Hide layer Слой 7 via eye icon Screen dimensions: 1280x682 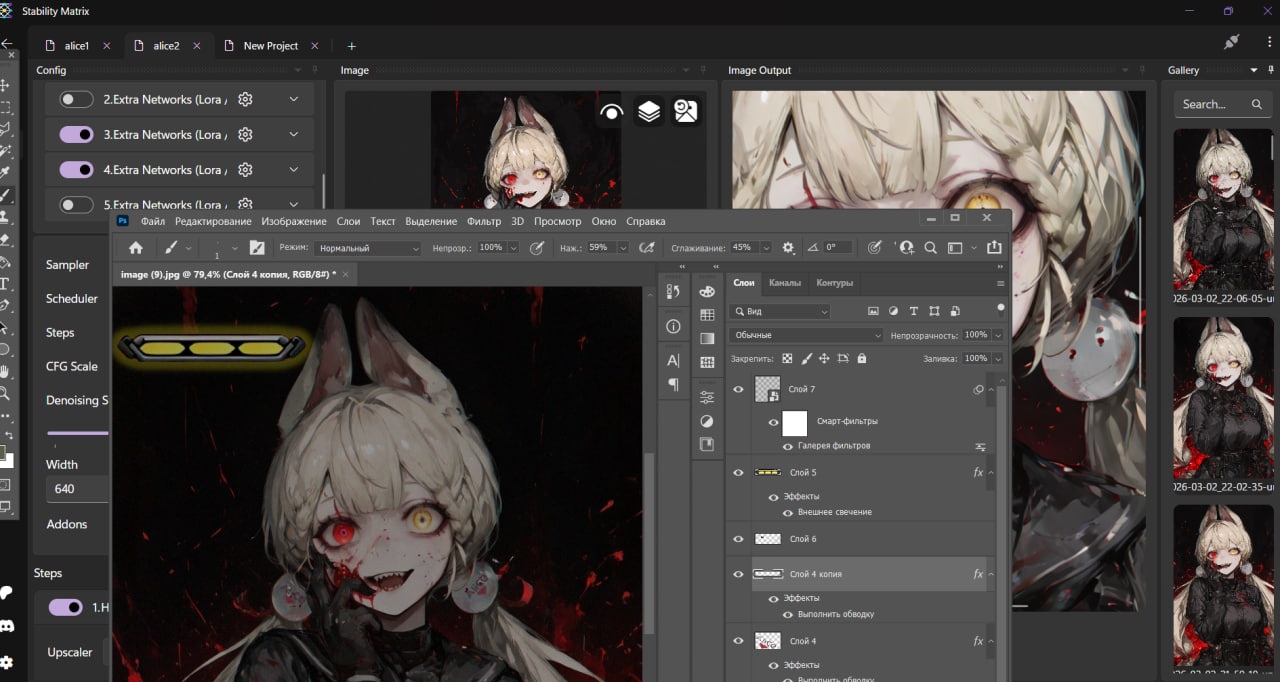(739, 389)
